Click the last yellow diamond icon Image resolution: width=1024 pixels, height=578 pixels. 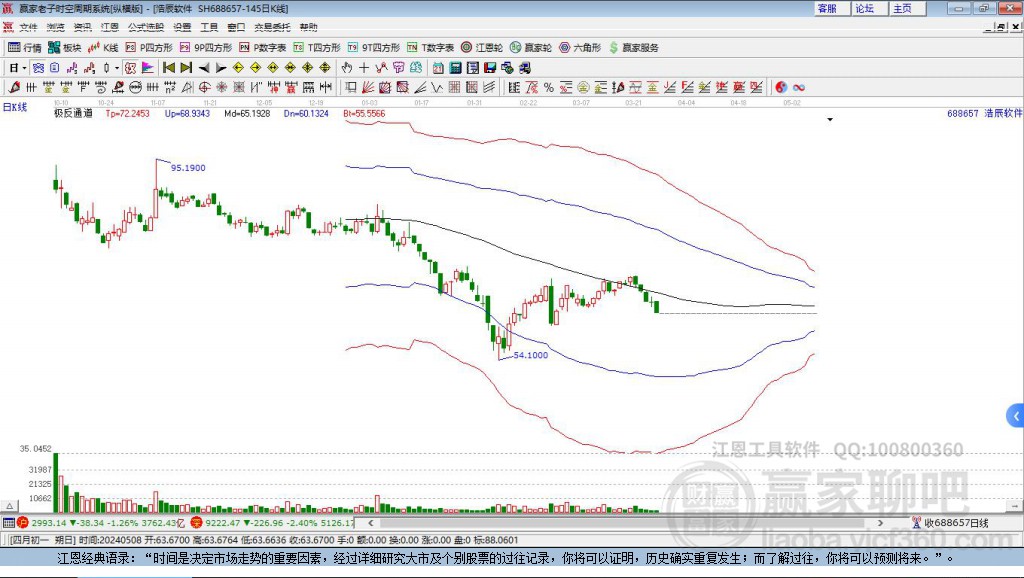[325, 68]
